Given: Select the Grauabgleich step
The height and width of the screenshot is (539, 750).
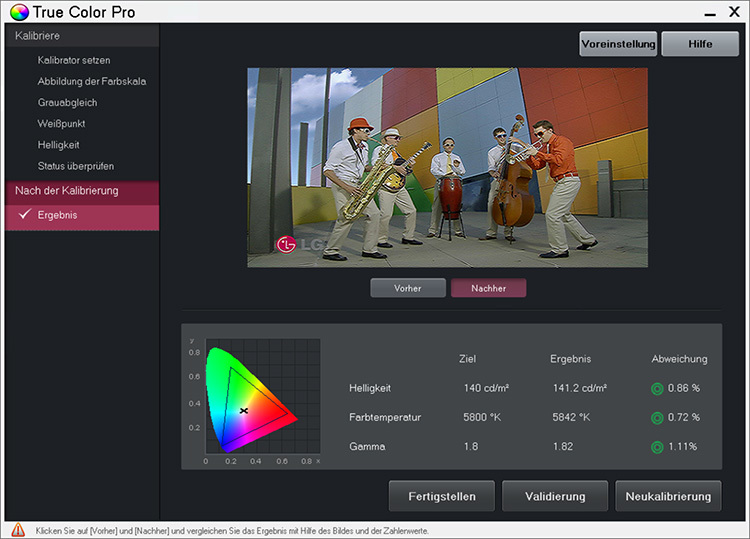Looking at the screenshot, I should pyautogui.click(x=67, y=102).
